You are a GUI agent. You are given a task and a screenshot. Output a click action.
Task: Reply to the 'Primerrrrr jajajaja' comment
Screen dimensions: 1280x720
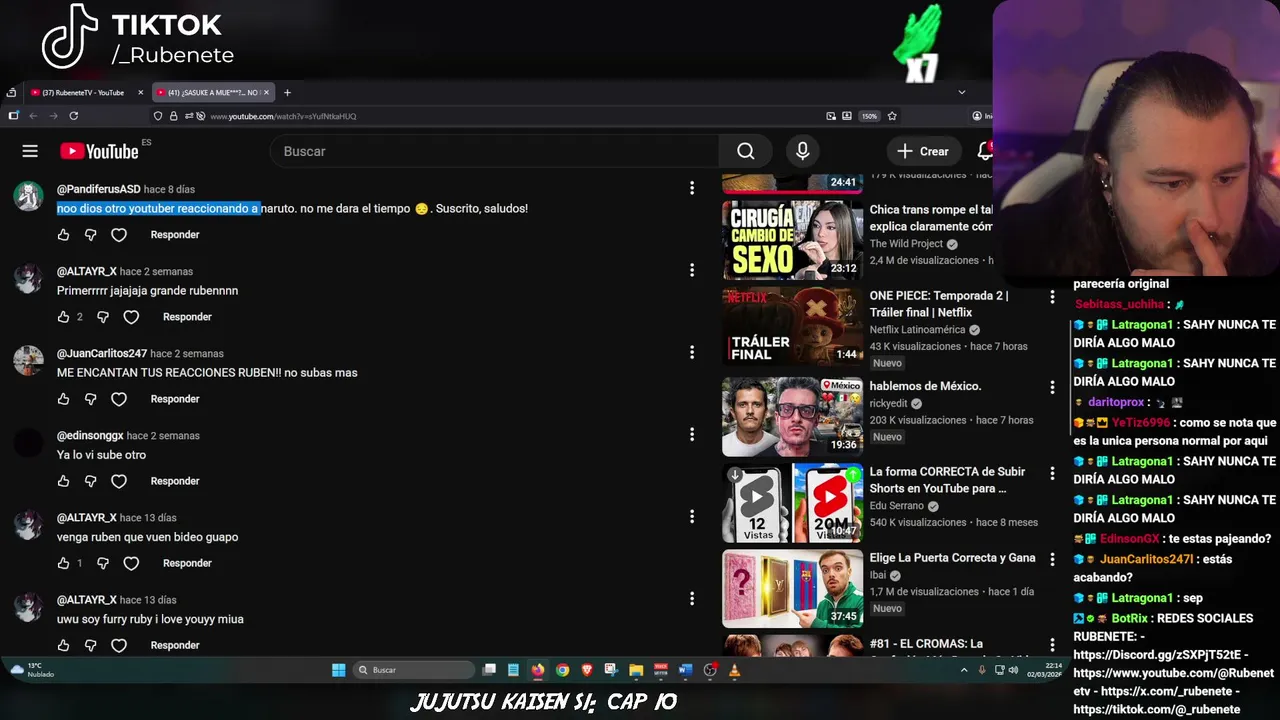[x=187, y=316]
